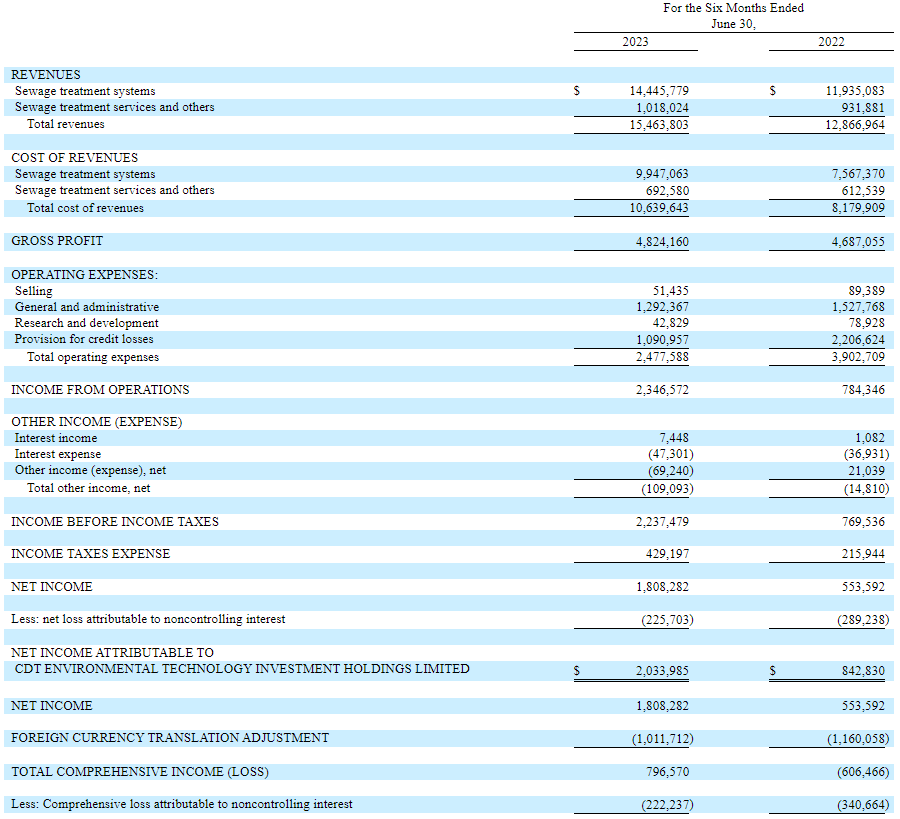Select the INCOME BEFORE INCOME TAXES label
The height and width of the screenshot is (819, 900).
115,522
